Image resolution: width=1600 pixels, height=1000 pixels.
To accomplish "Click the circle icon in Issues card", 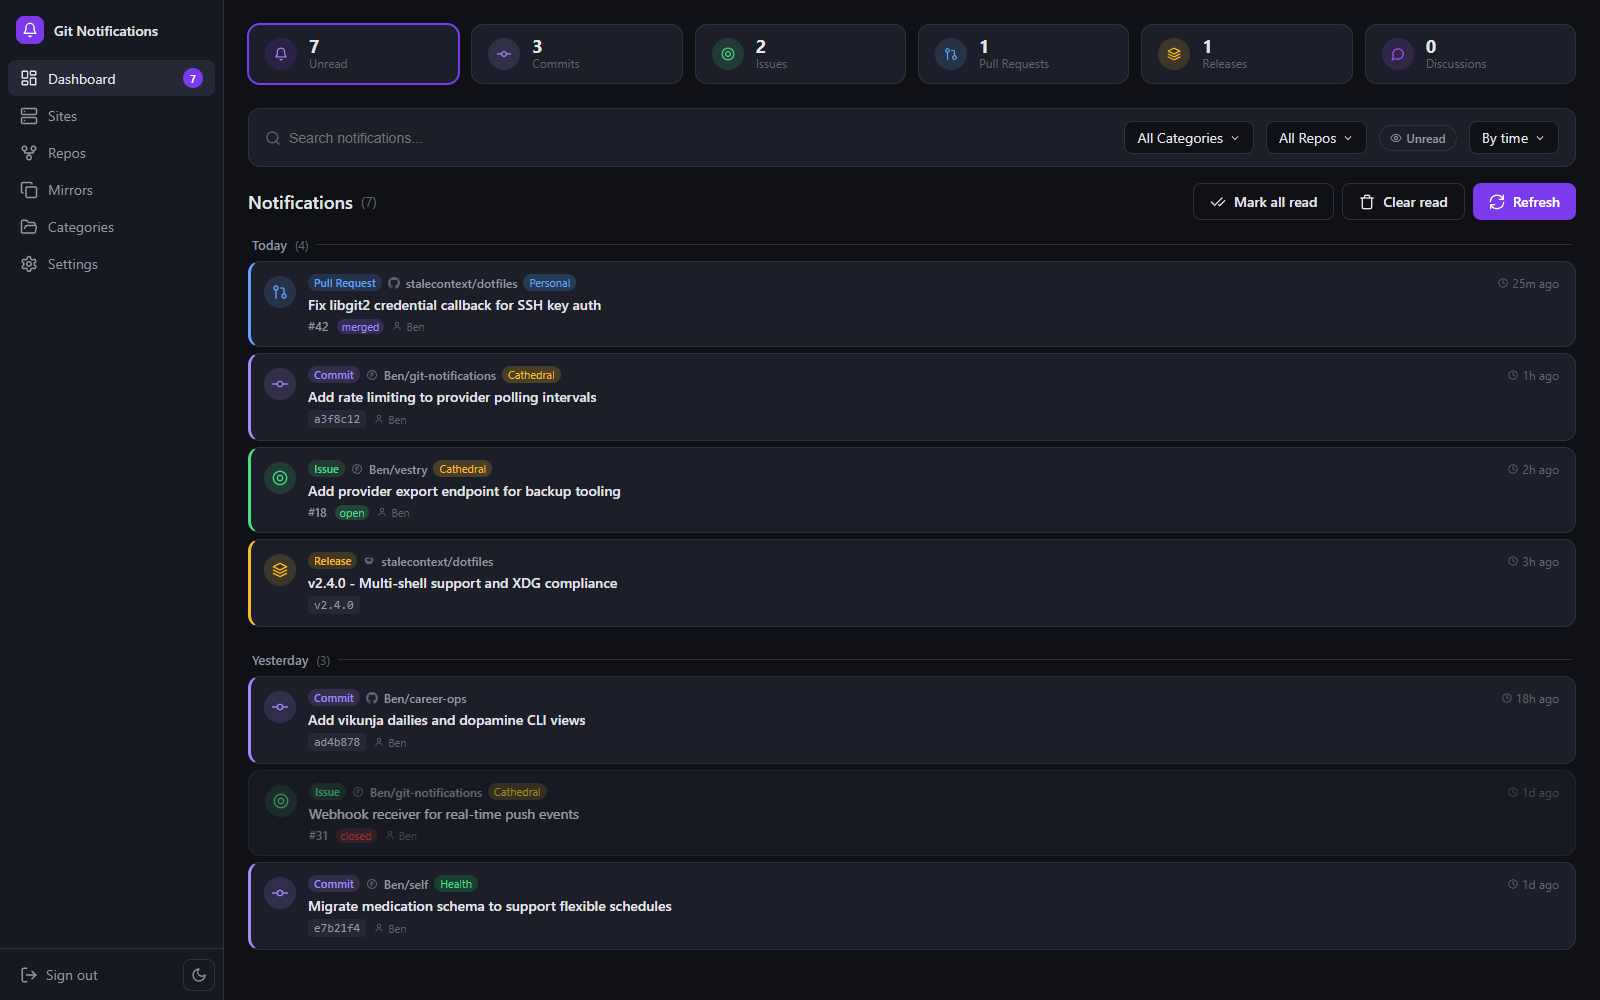I will [728, 54].
